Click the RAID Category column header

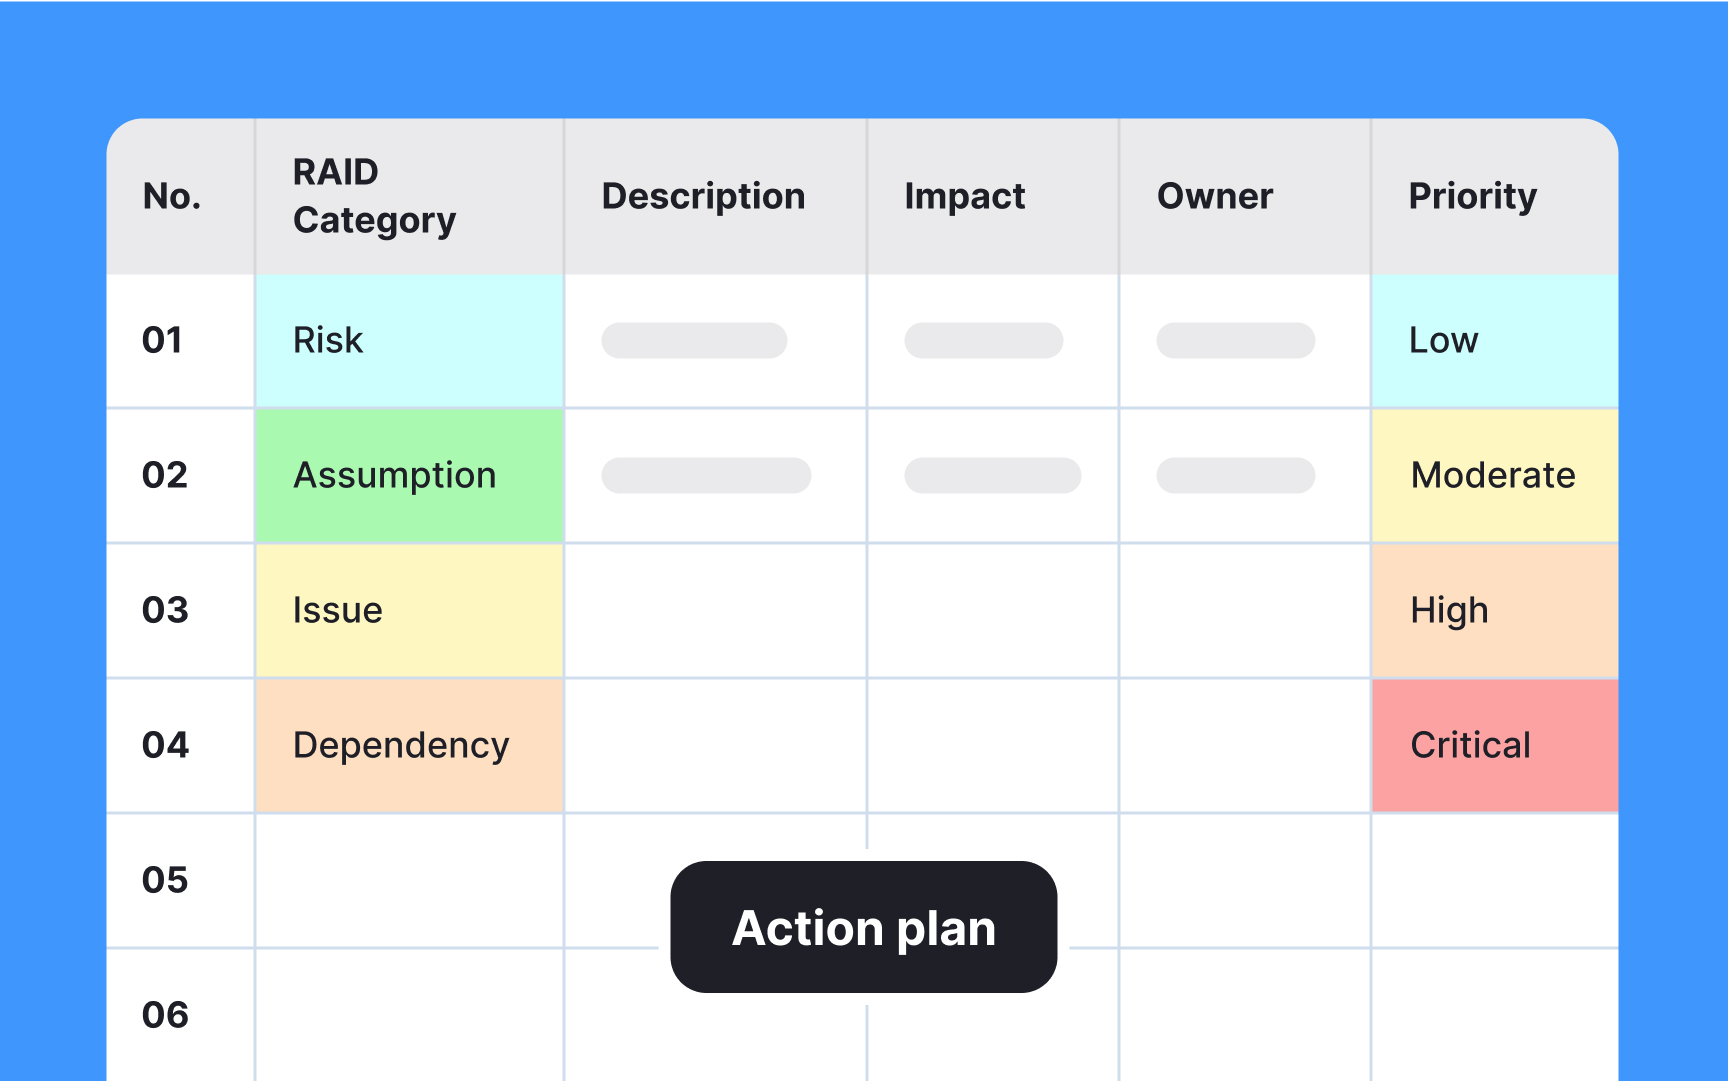(x=374, y=196)
